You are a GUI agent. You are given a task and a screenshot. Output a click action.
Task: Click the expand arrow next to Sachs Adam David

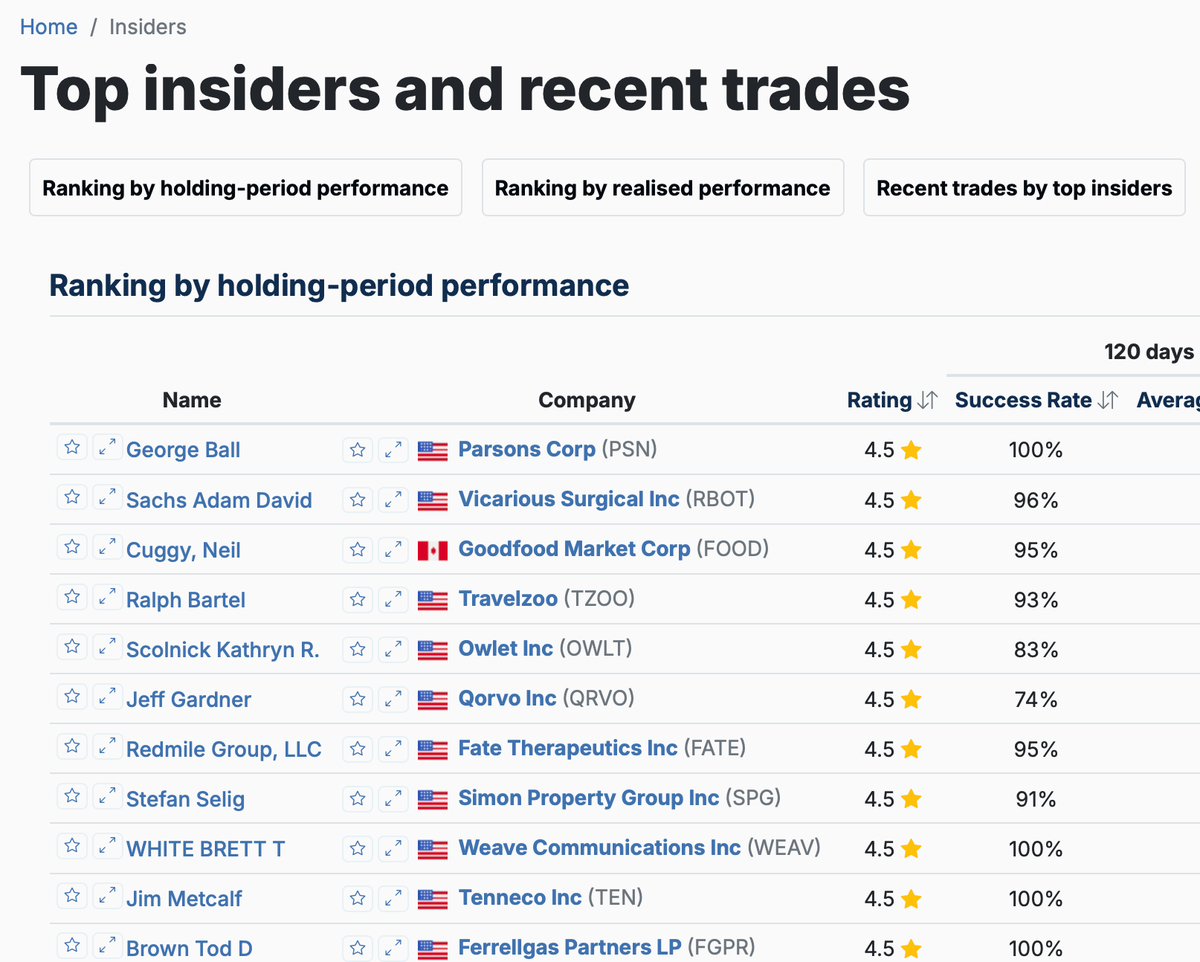107,499
